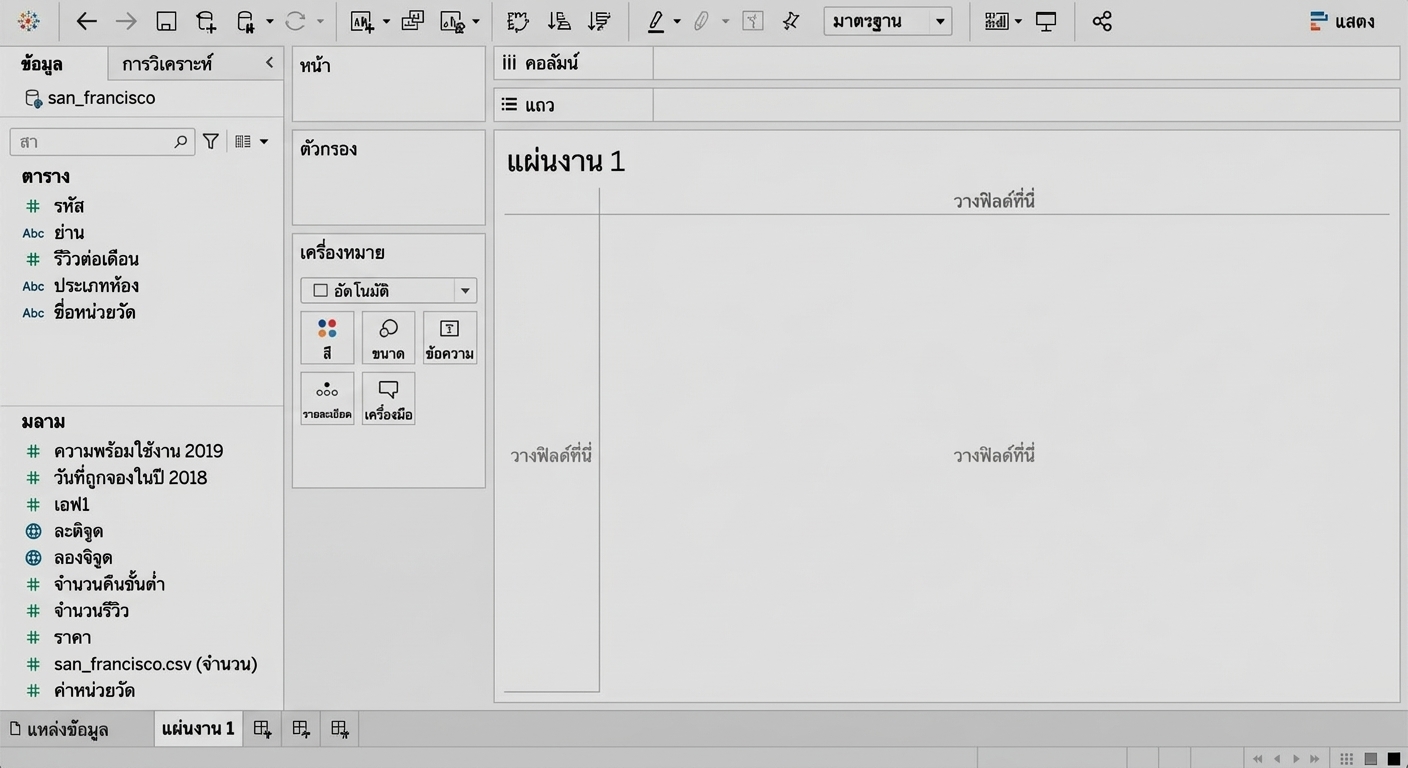
Task: Open the pause auto updates dropdown arrow
Action: pos(270,21)
